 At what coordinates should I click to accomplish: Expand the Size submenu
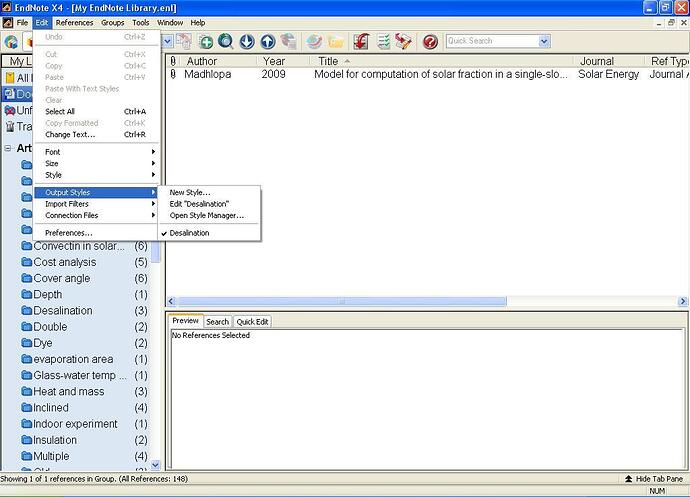(x=96, y=163)
